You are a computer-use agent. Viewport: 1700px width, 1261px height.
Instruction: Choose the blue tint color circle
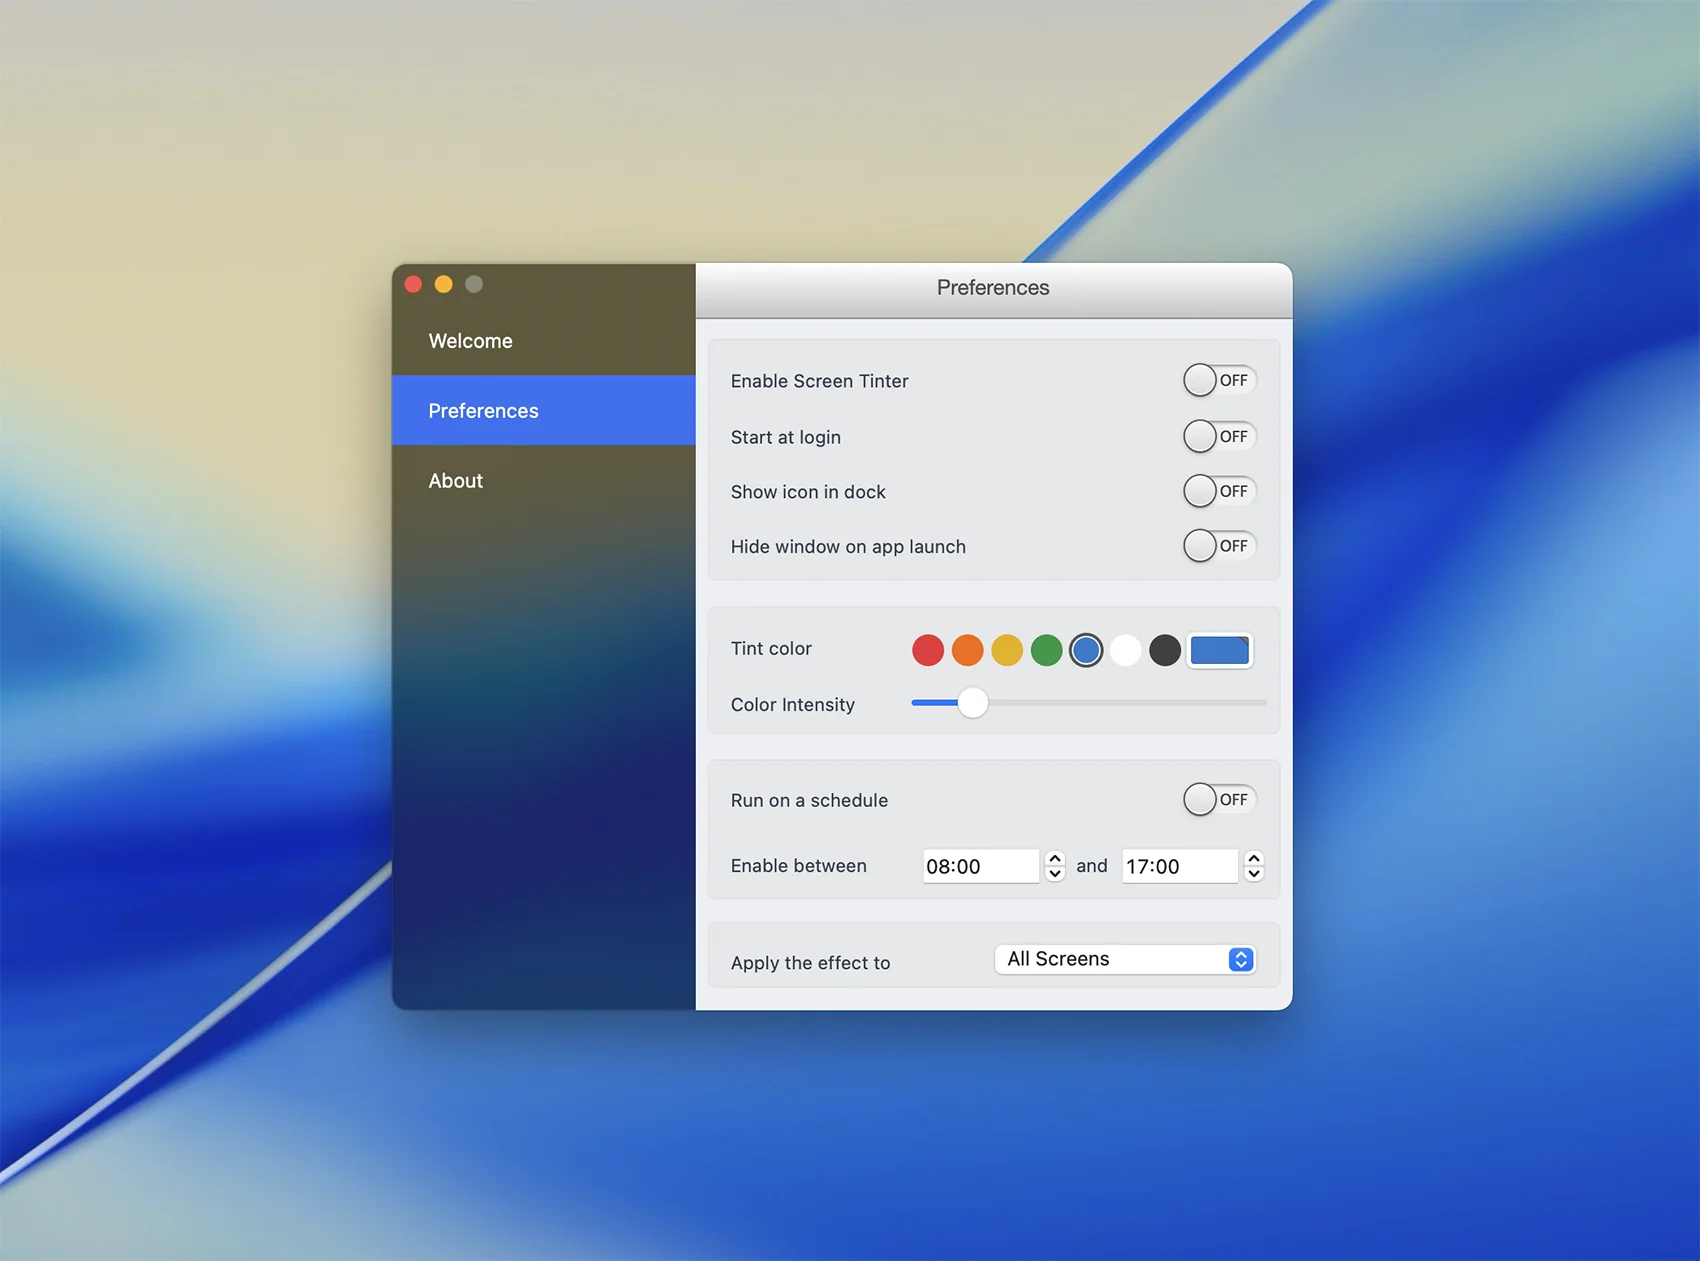point(1086,650)
